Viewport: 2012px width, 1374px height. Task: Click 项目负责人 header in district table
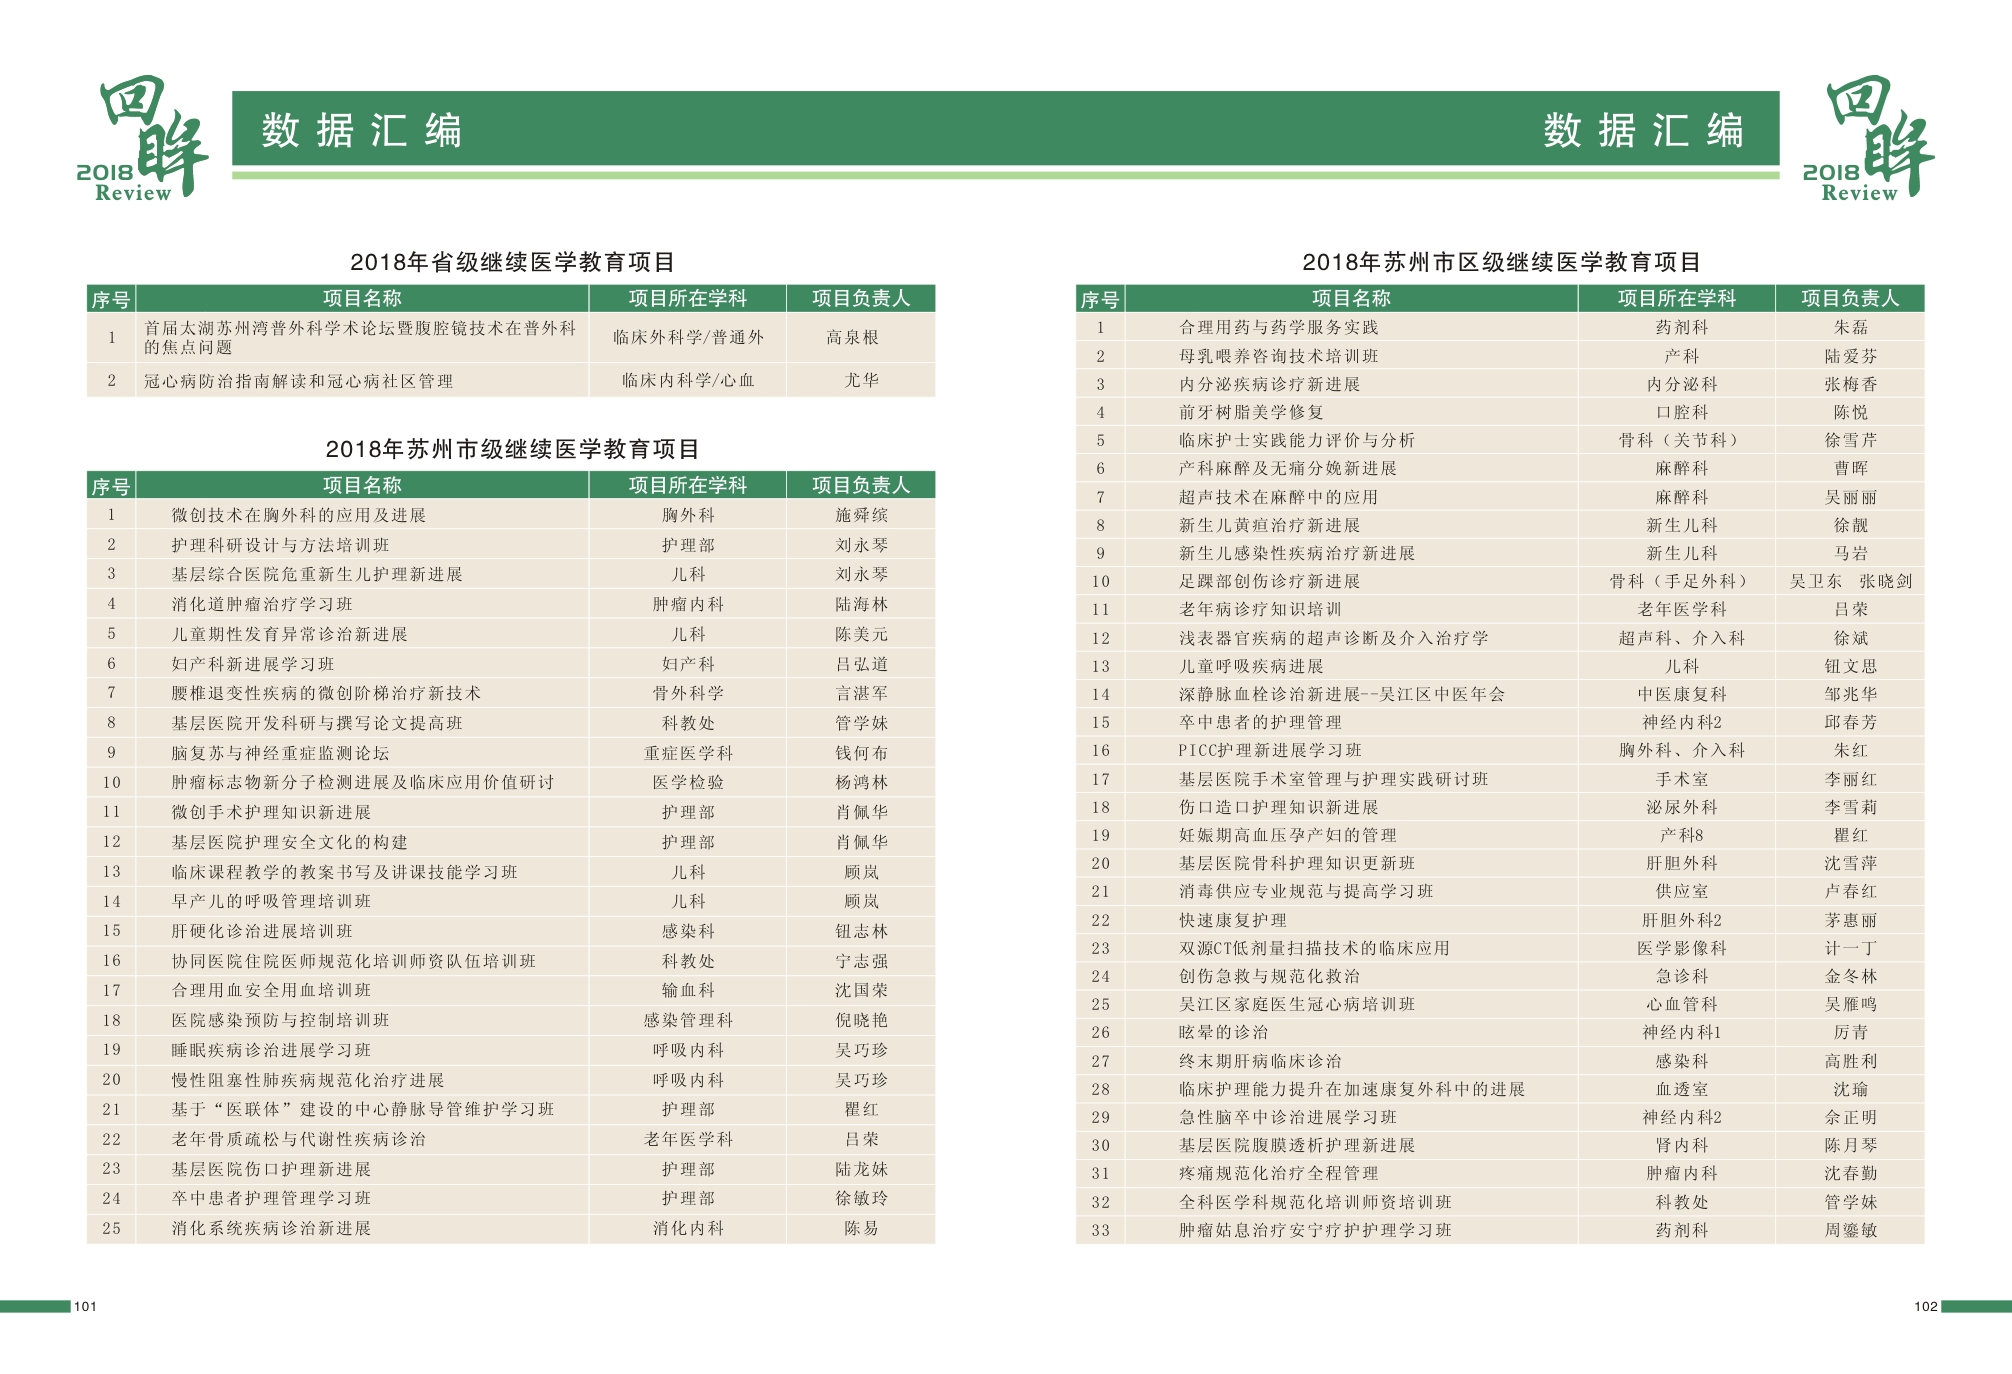(x=1849, y=298)
